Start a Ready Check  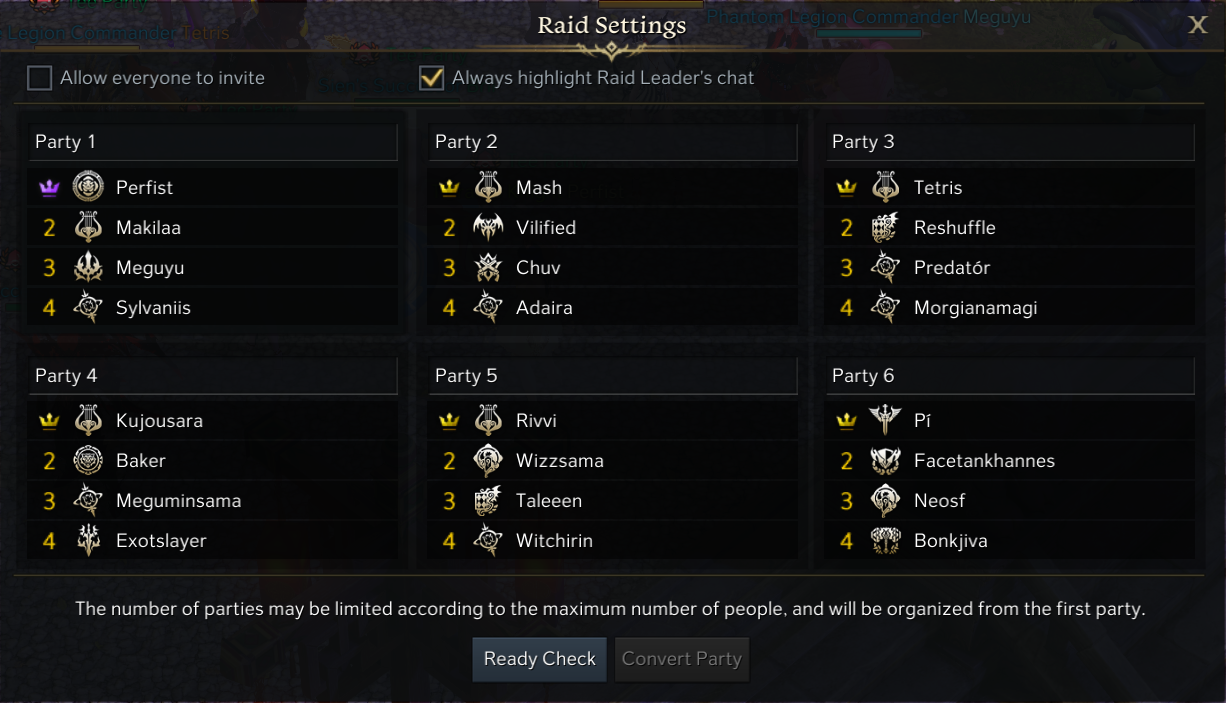point(539,659)
